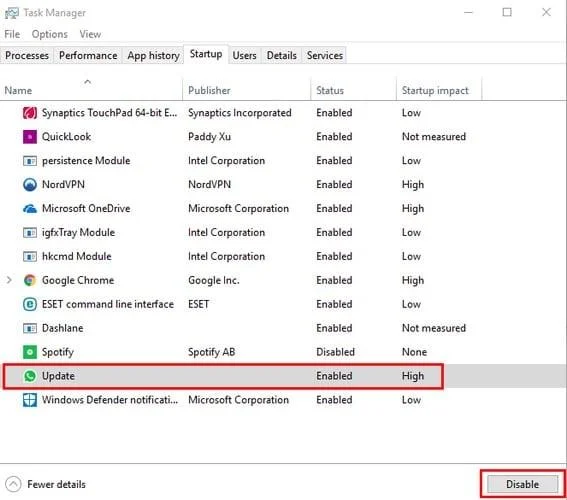This screenshot has height=500, width=567.
Task: Click the Google Inc. publisher cell
Action: coord(214,280)
